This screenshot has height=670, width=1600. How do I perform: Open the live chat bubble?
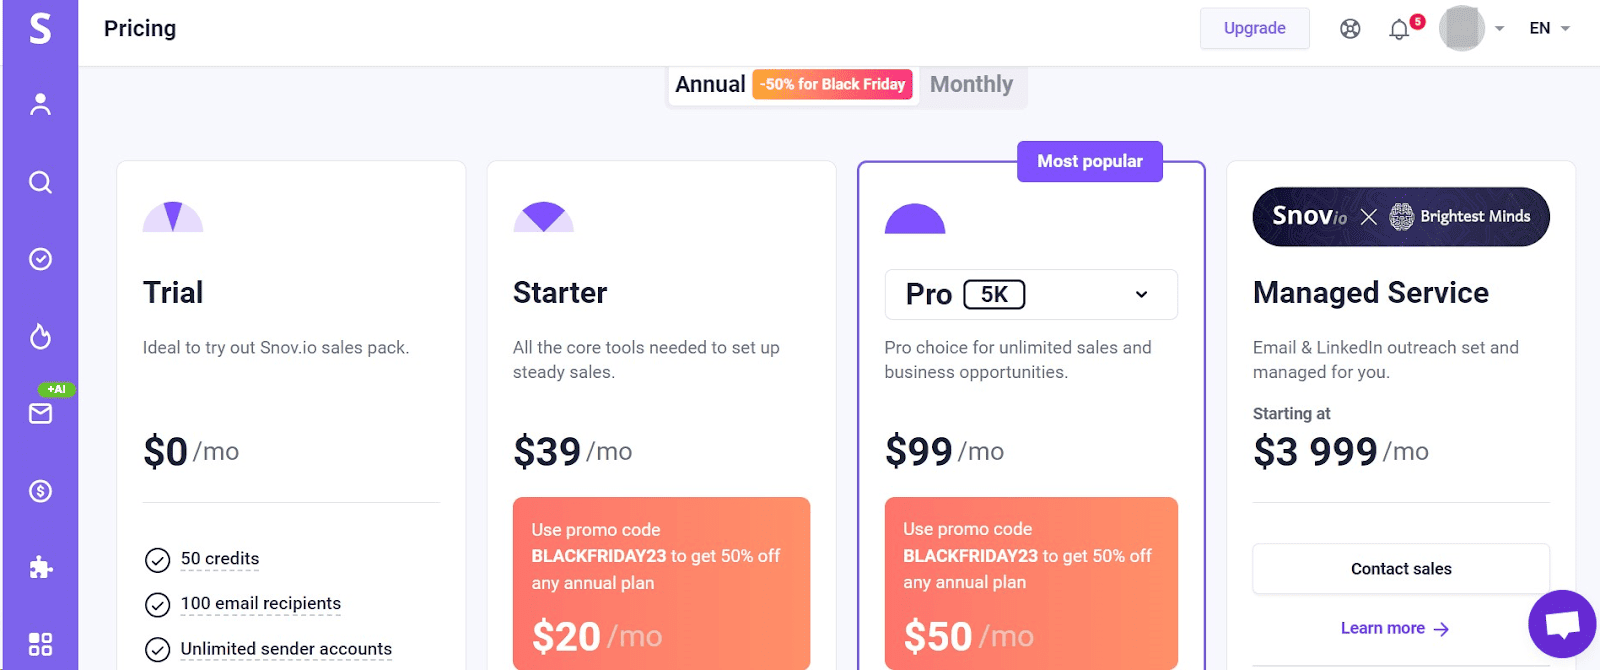pos(1563,624)
